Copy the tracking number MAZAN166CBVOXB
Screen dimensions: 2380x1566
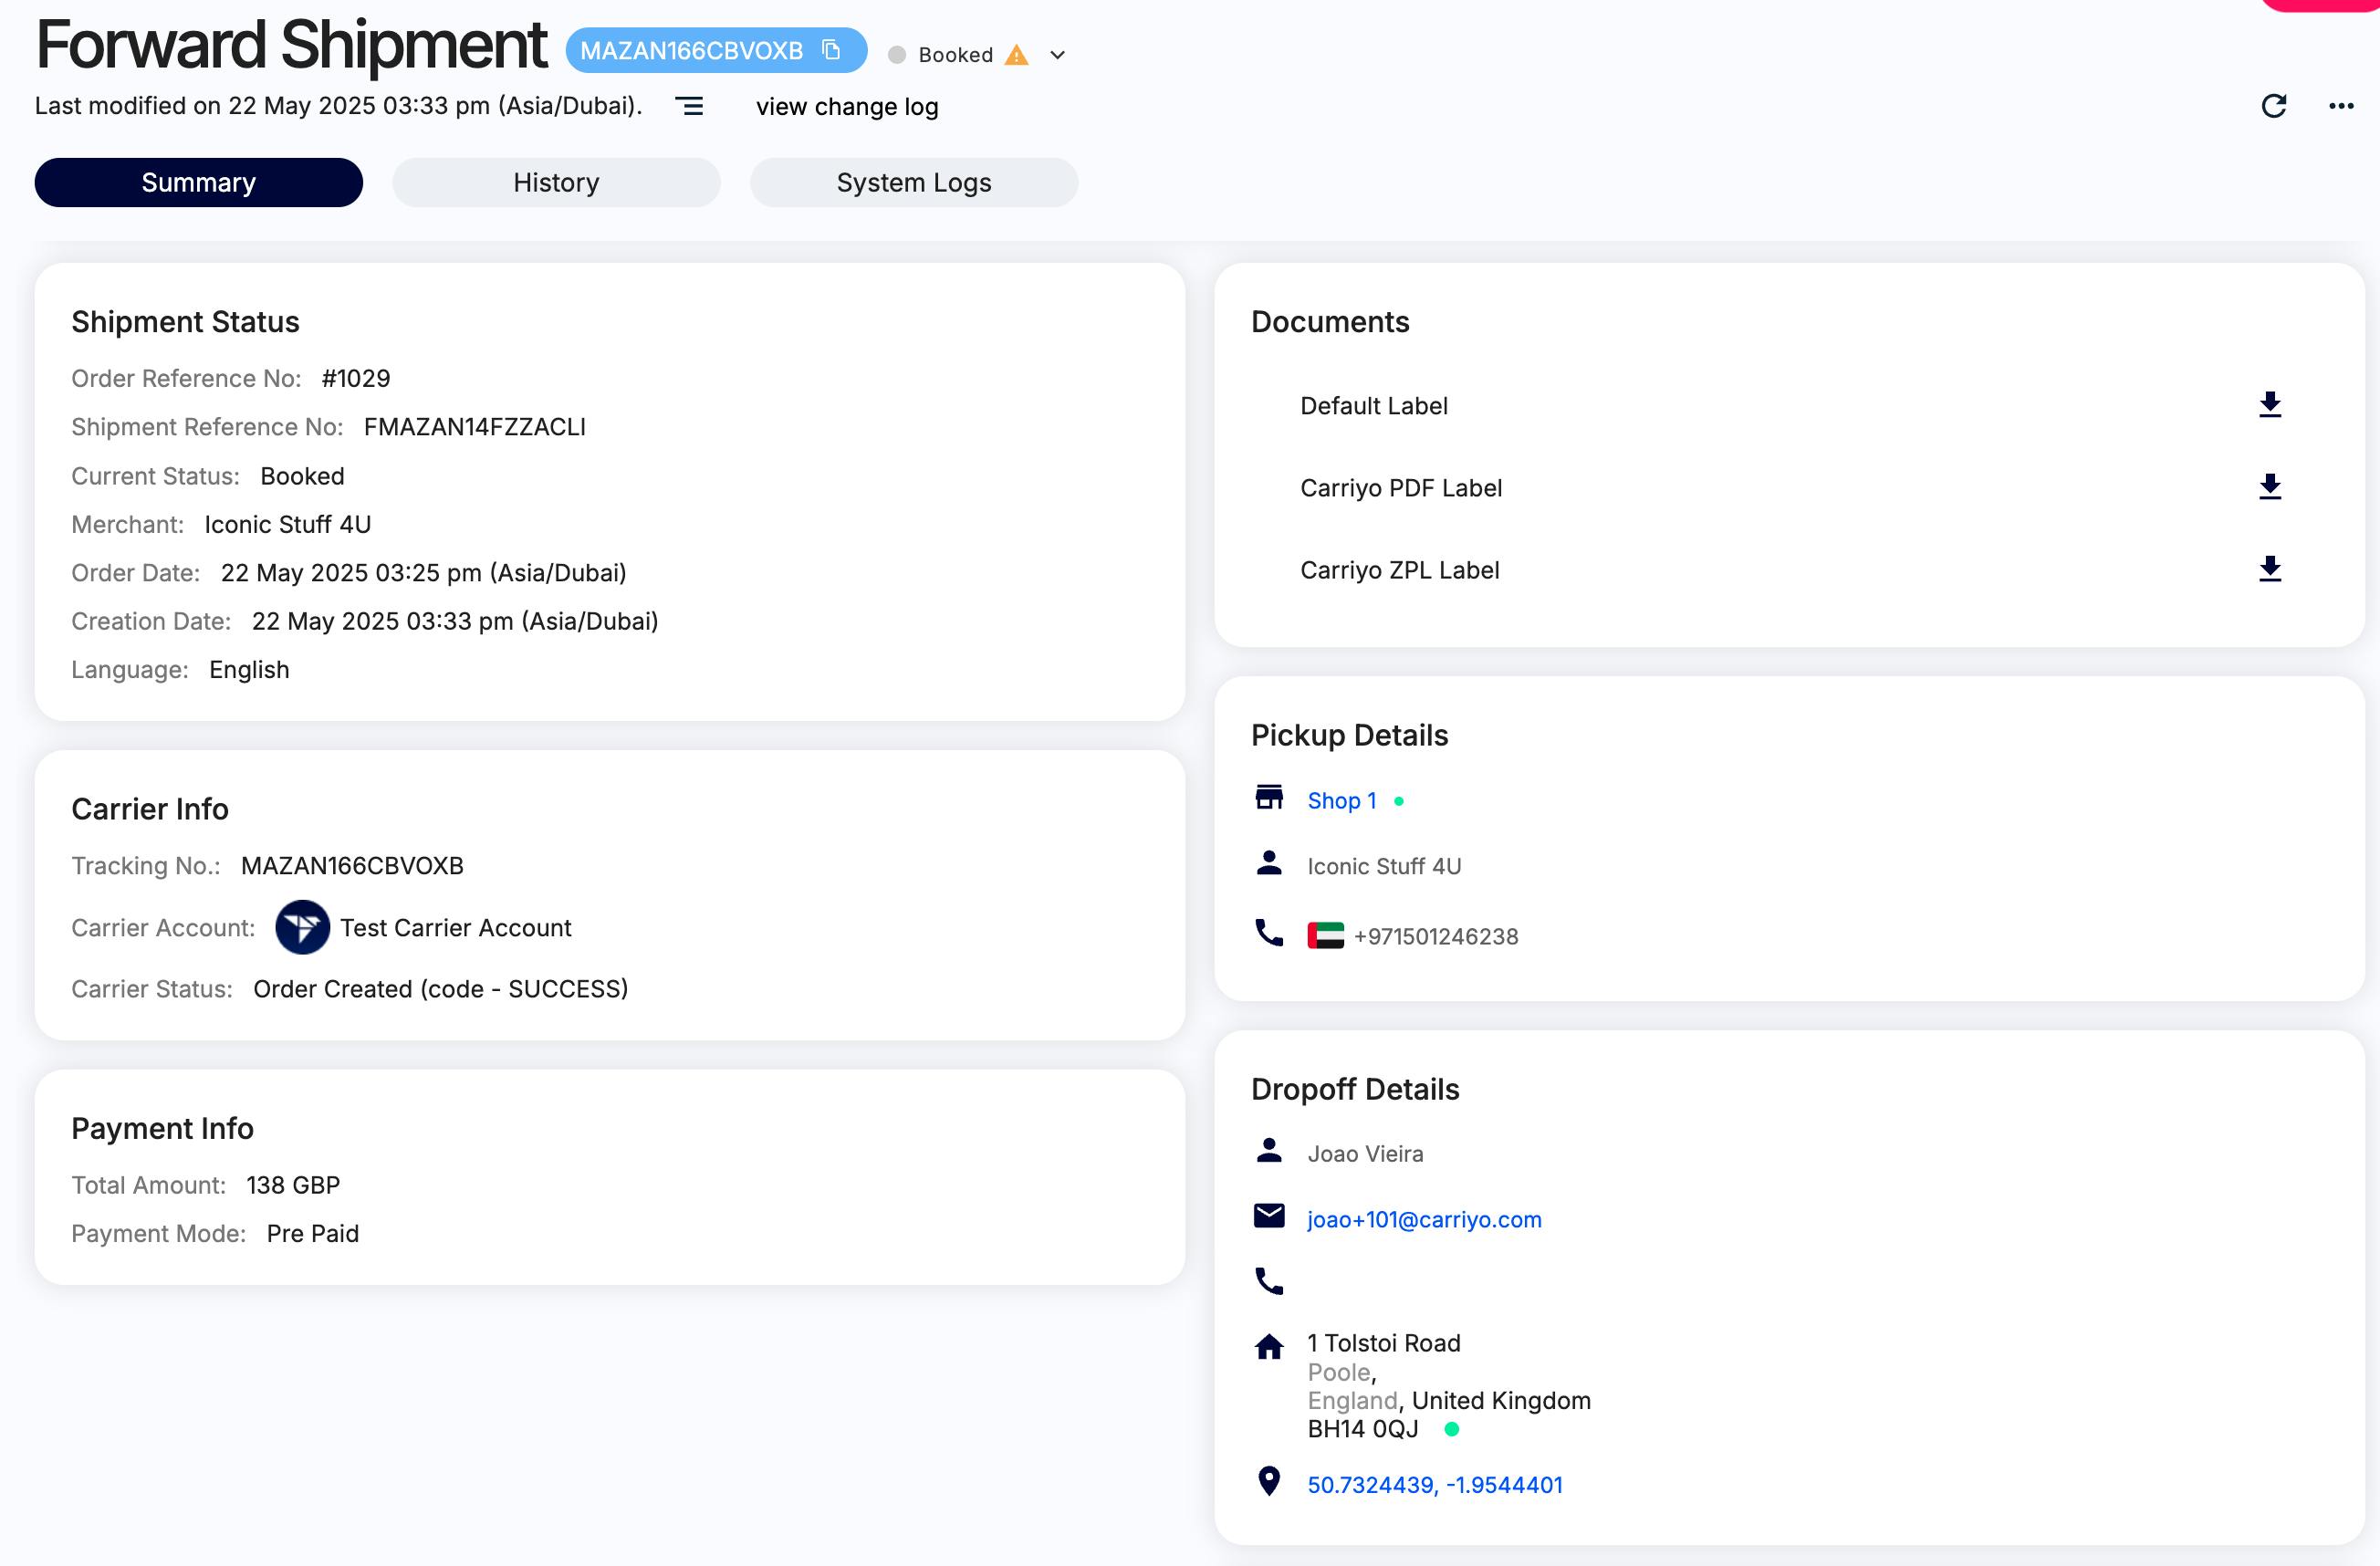831,50
